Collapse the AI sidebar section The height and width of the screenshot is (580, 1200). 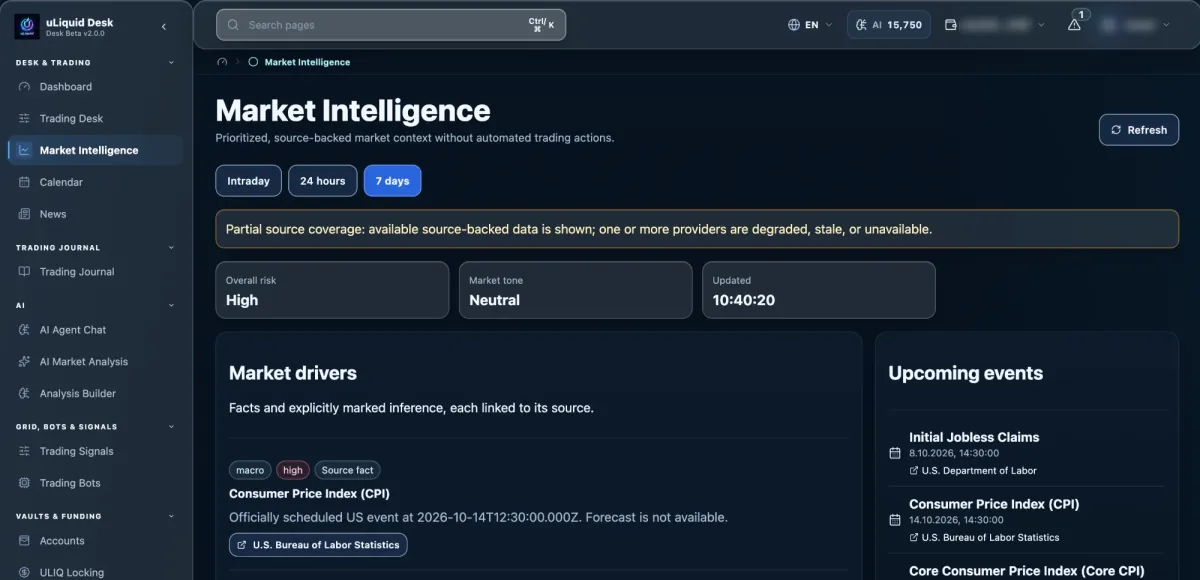pos(171,305)
